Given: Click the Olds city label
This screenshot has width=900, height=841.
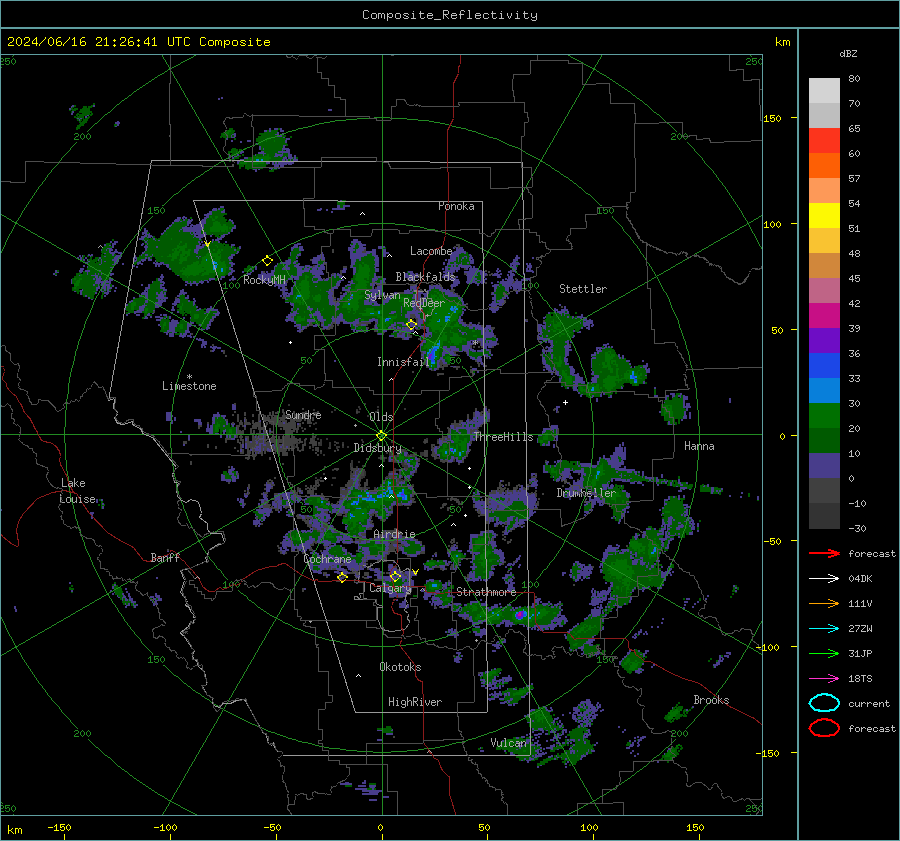Looking at the screenshot, I should coord(381,417).
